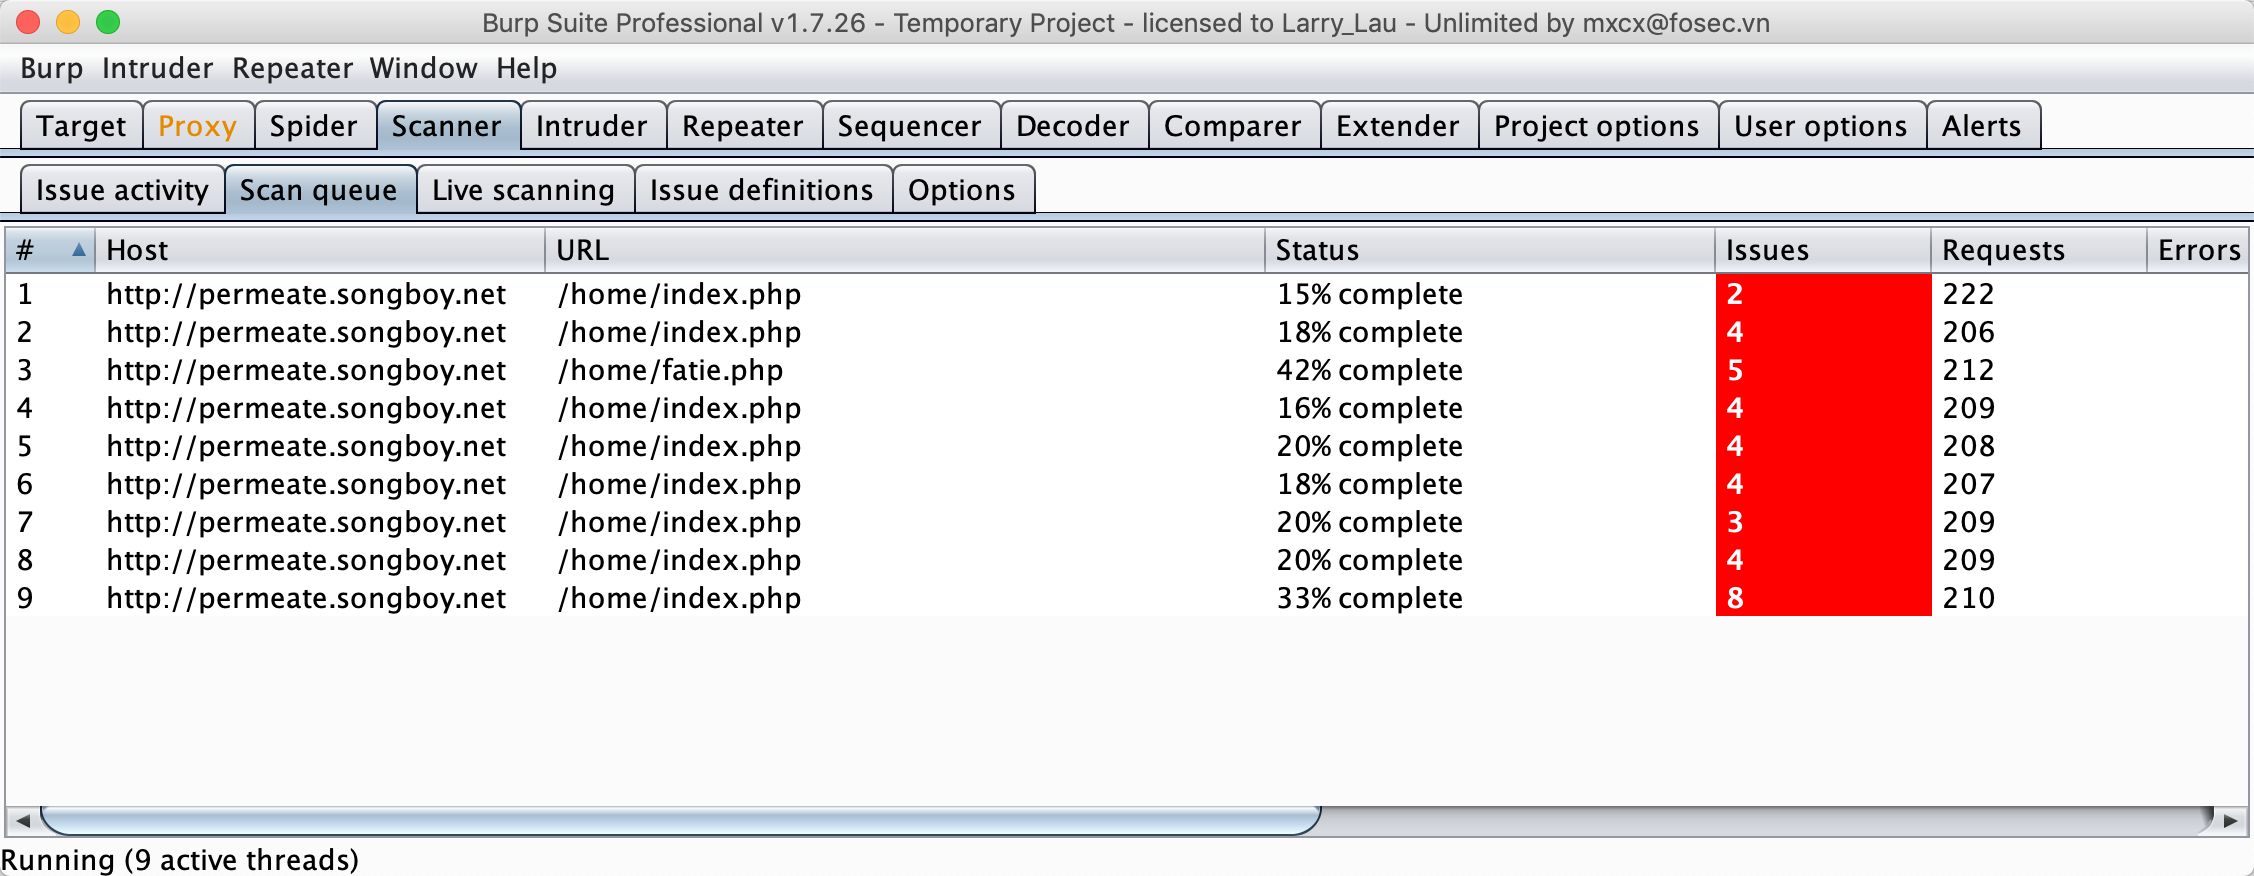The height and width of the screenshot is (876, 2254).
Task: Go to the Issue definitions tab
Action: [x=761, y=190]
